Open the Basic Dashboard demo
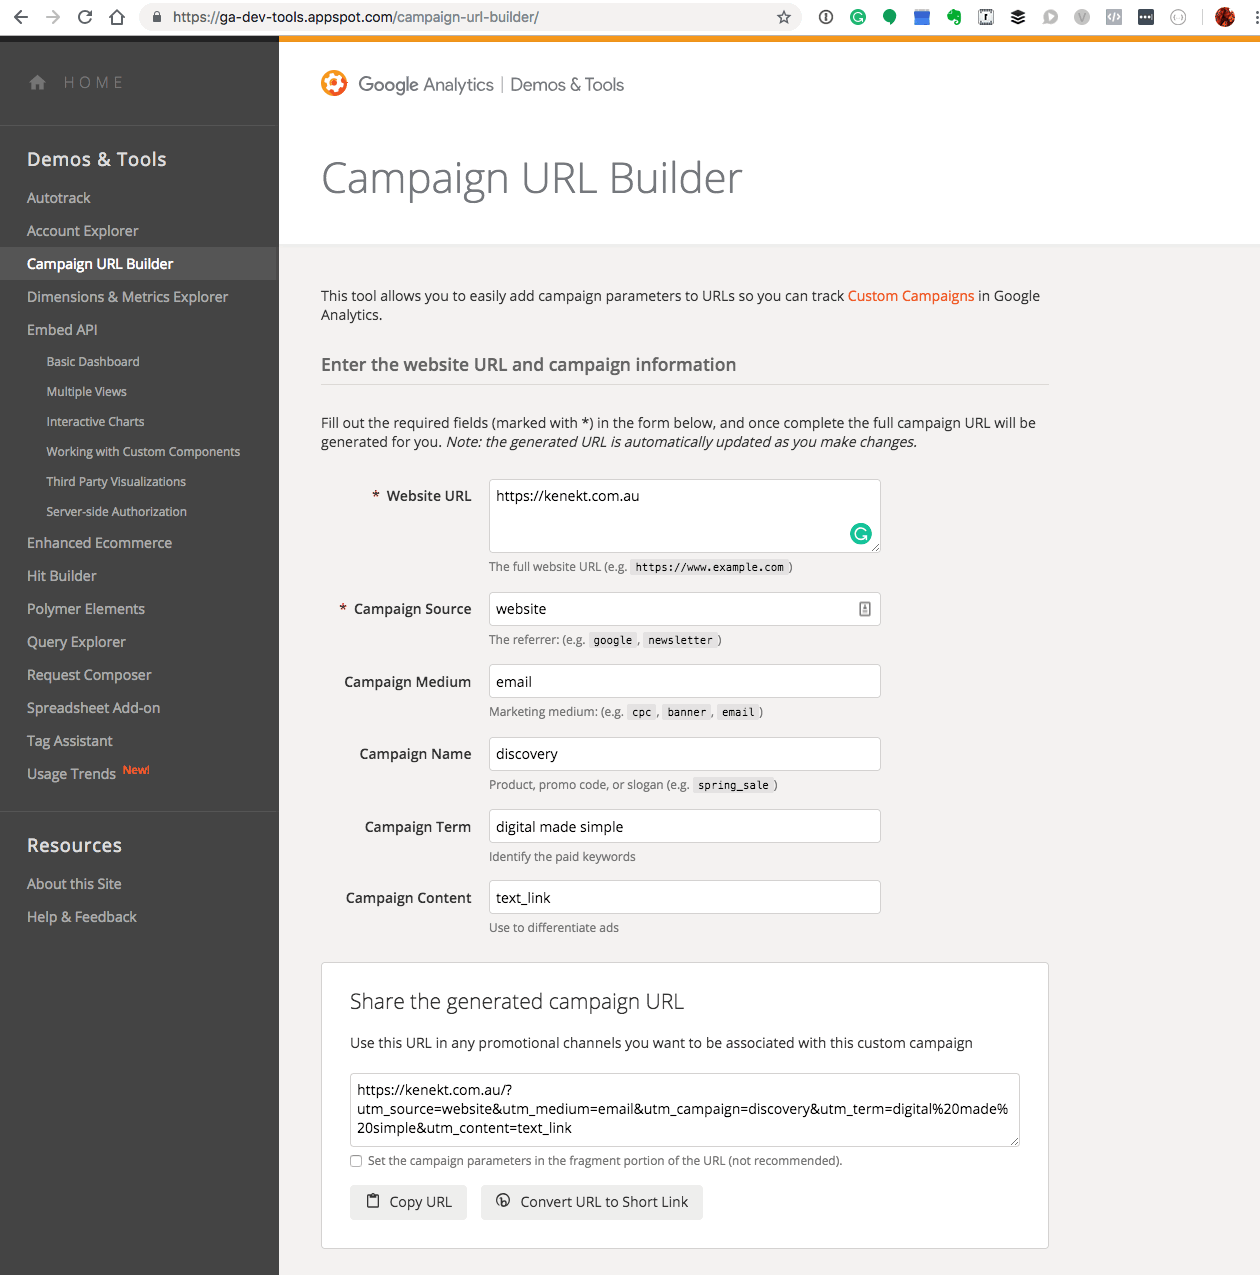 93,362
